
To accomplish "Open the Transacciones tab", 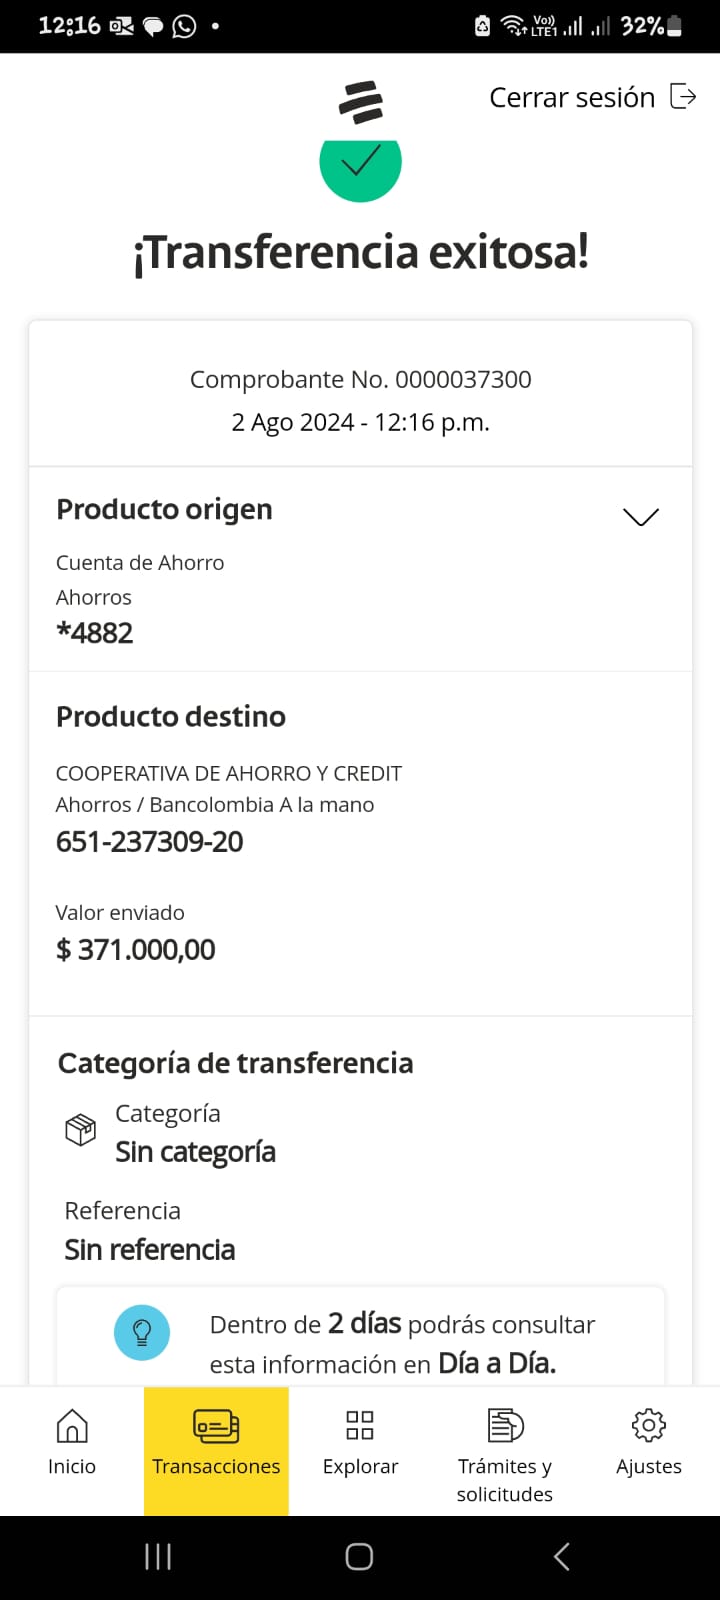I will (216, 1448).
